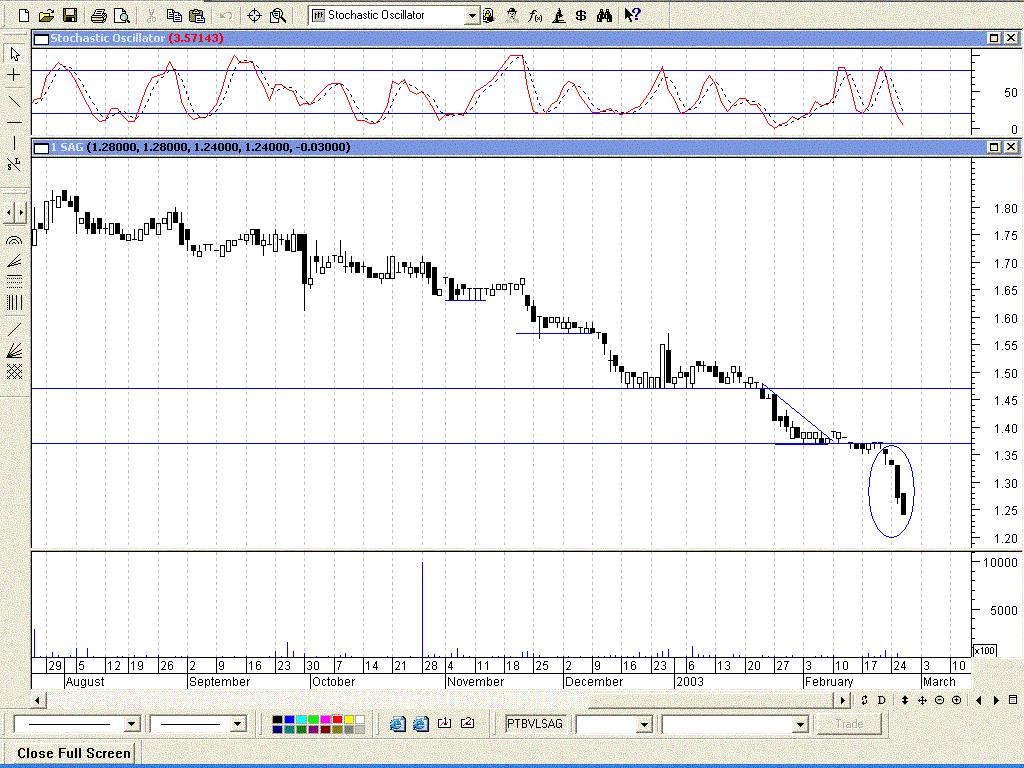
Task: Pick the yellow color swatch
Action: point(349,719)
